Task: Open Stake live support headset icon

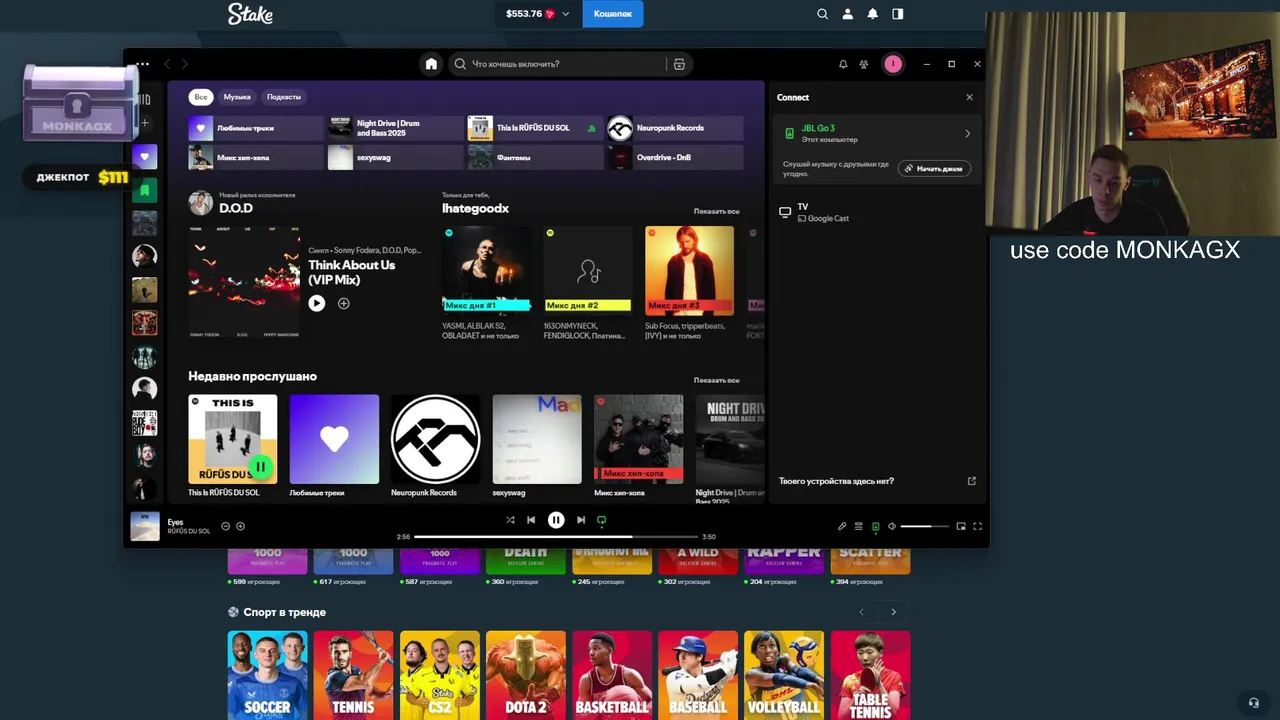Action: point(1253,703)
